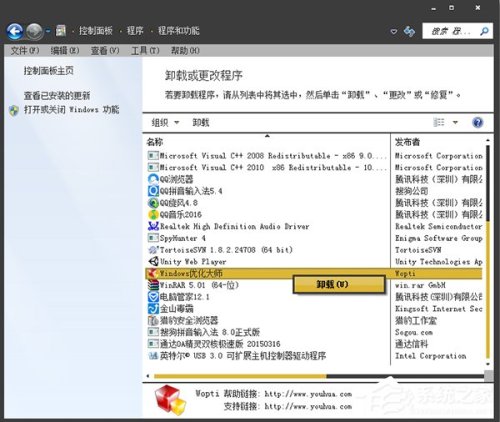Open 查看已安装的更新 link
500x422 pixels.
coord(57,96)
